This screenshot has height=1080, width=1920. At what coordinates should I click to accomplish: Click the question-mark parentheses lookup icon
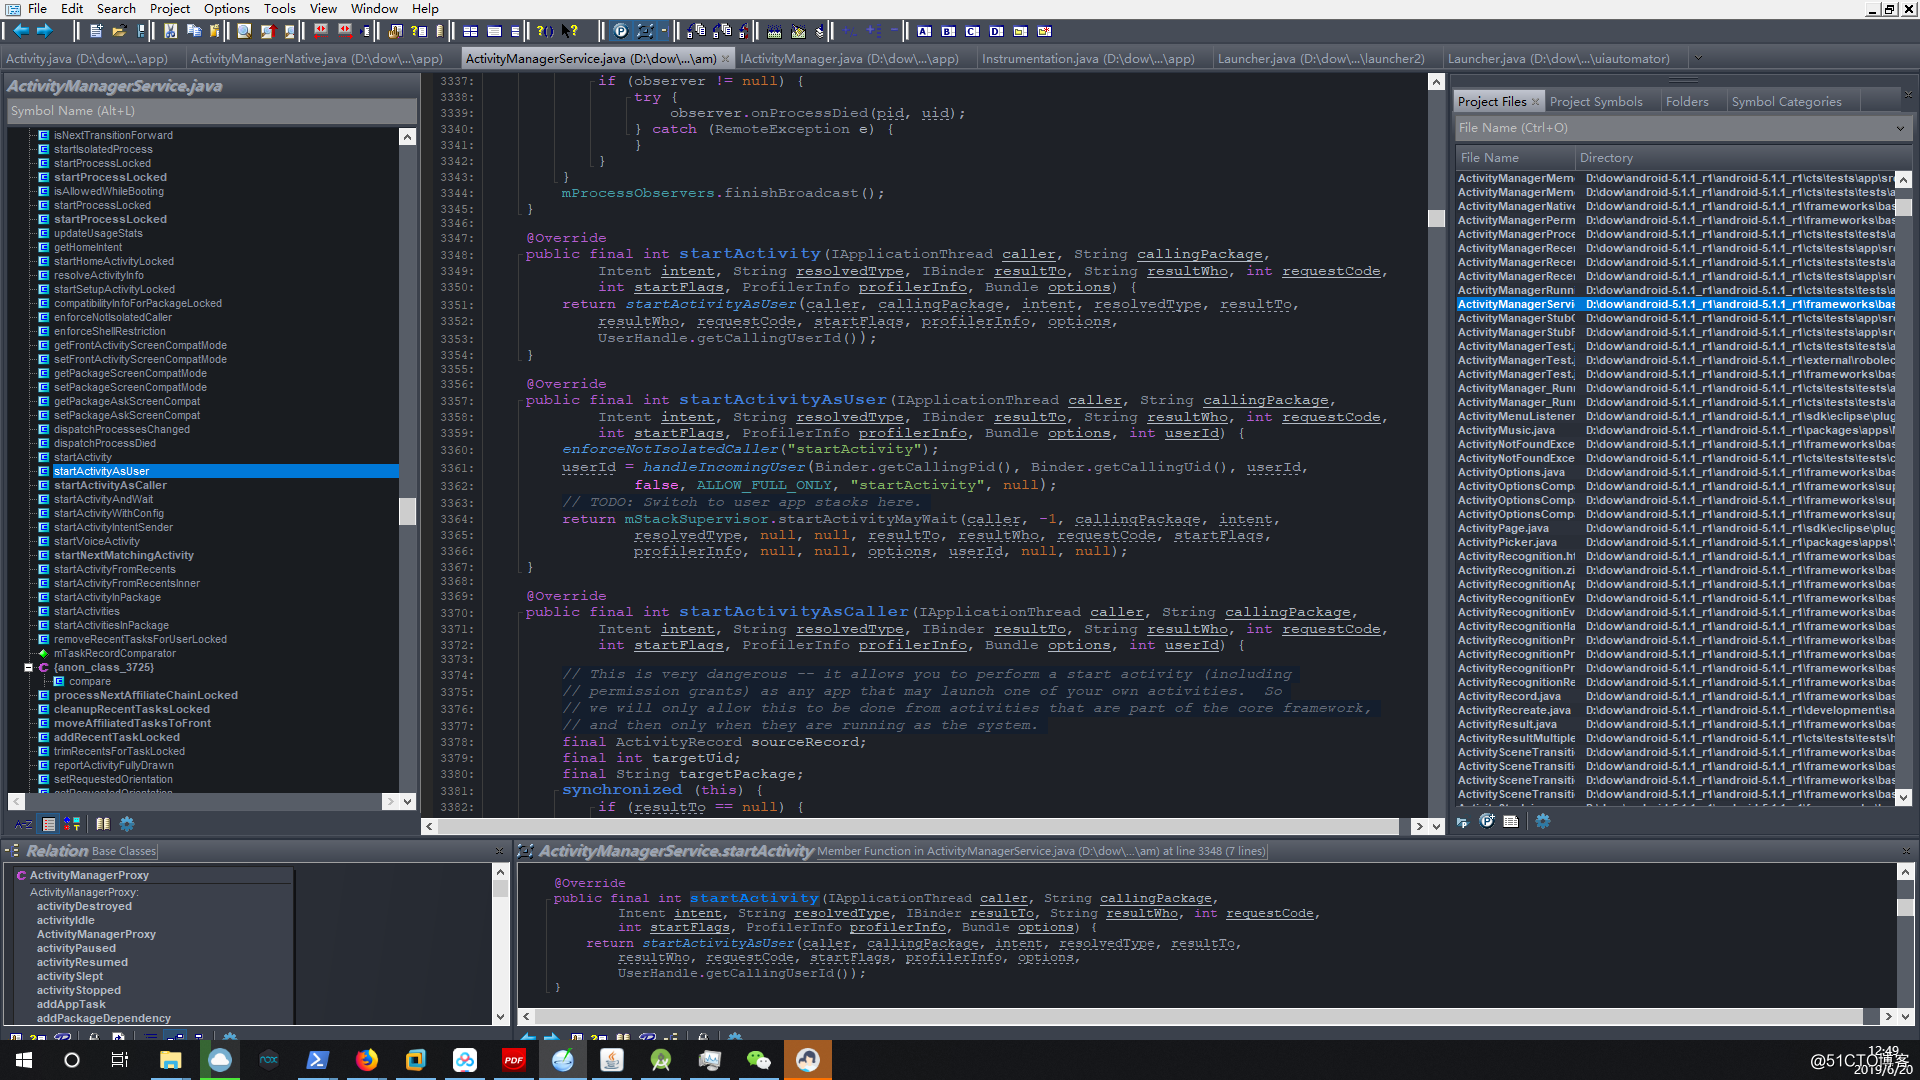pyautogui.click(x=545, y=31)
